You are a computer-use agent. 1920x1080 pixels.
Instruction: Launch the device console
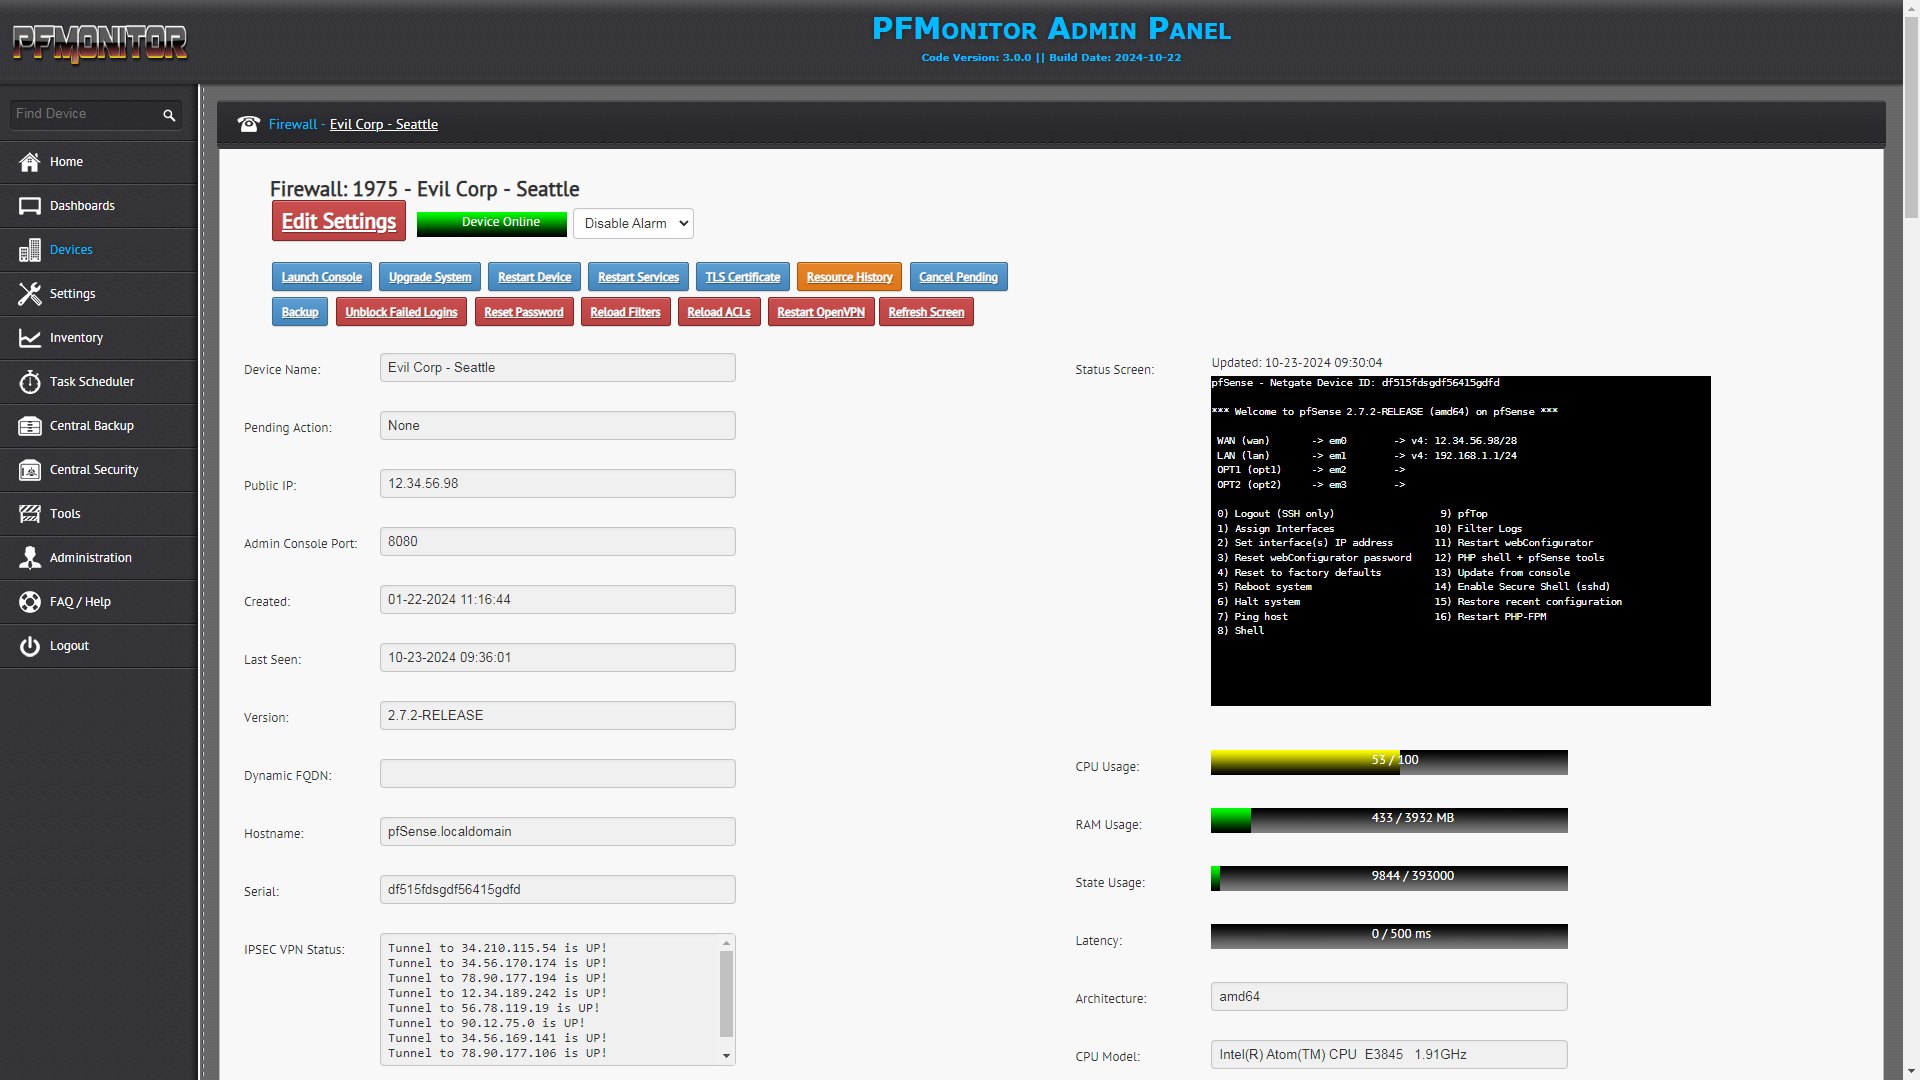[322, 277]
